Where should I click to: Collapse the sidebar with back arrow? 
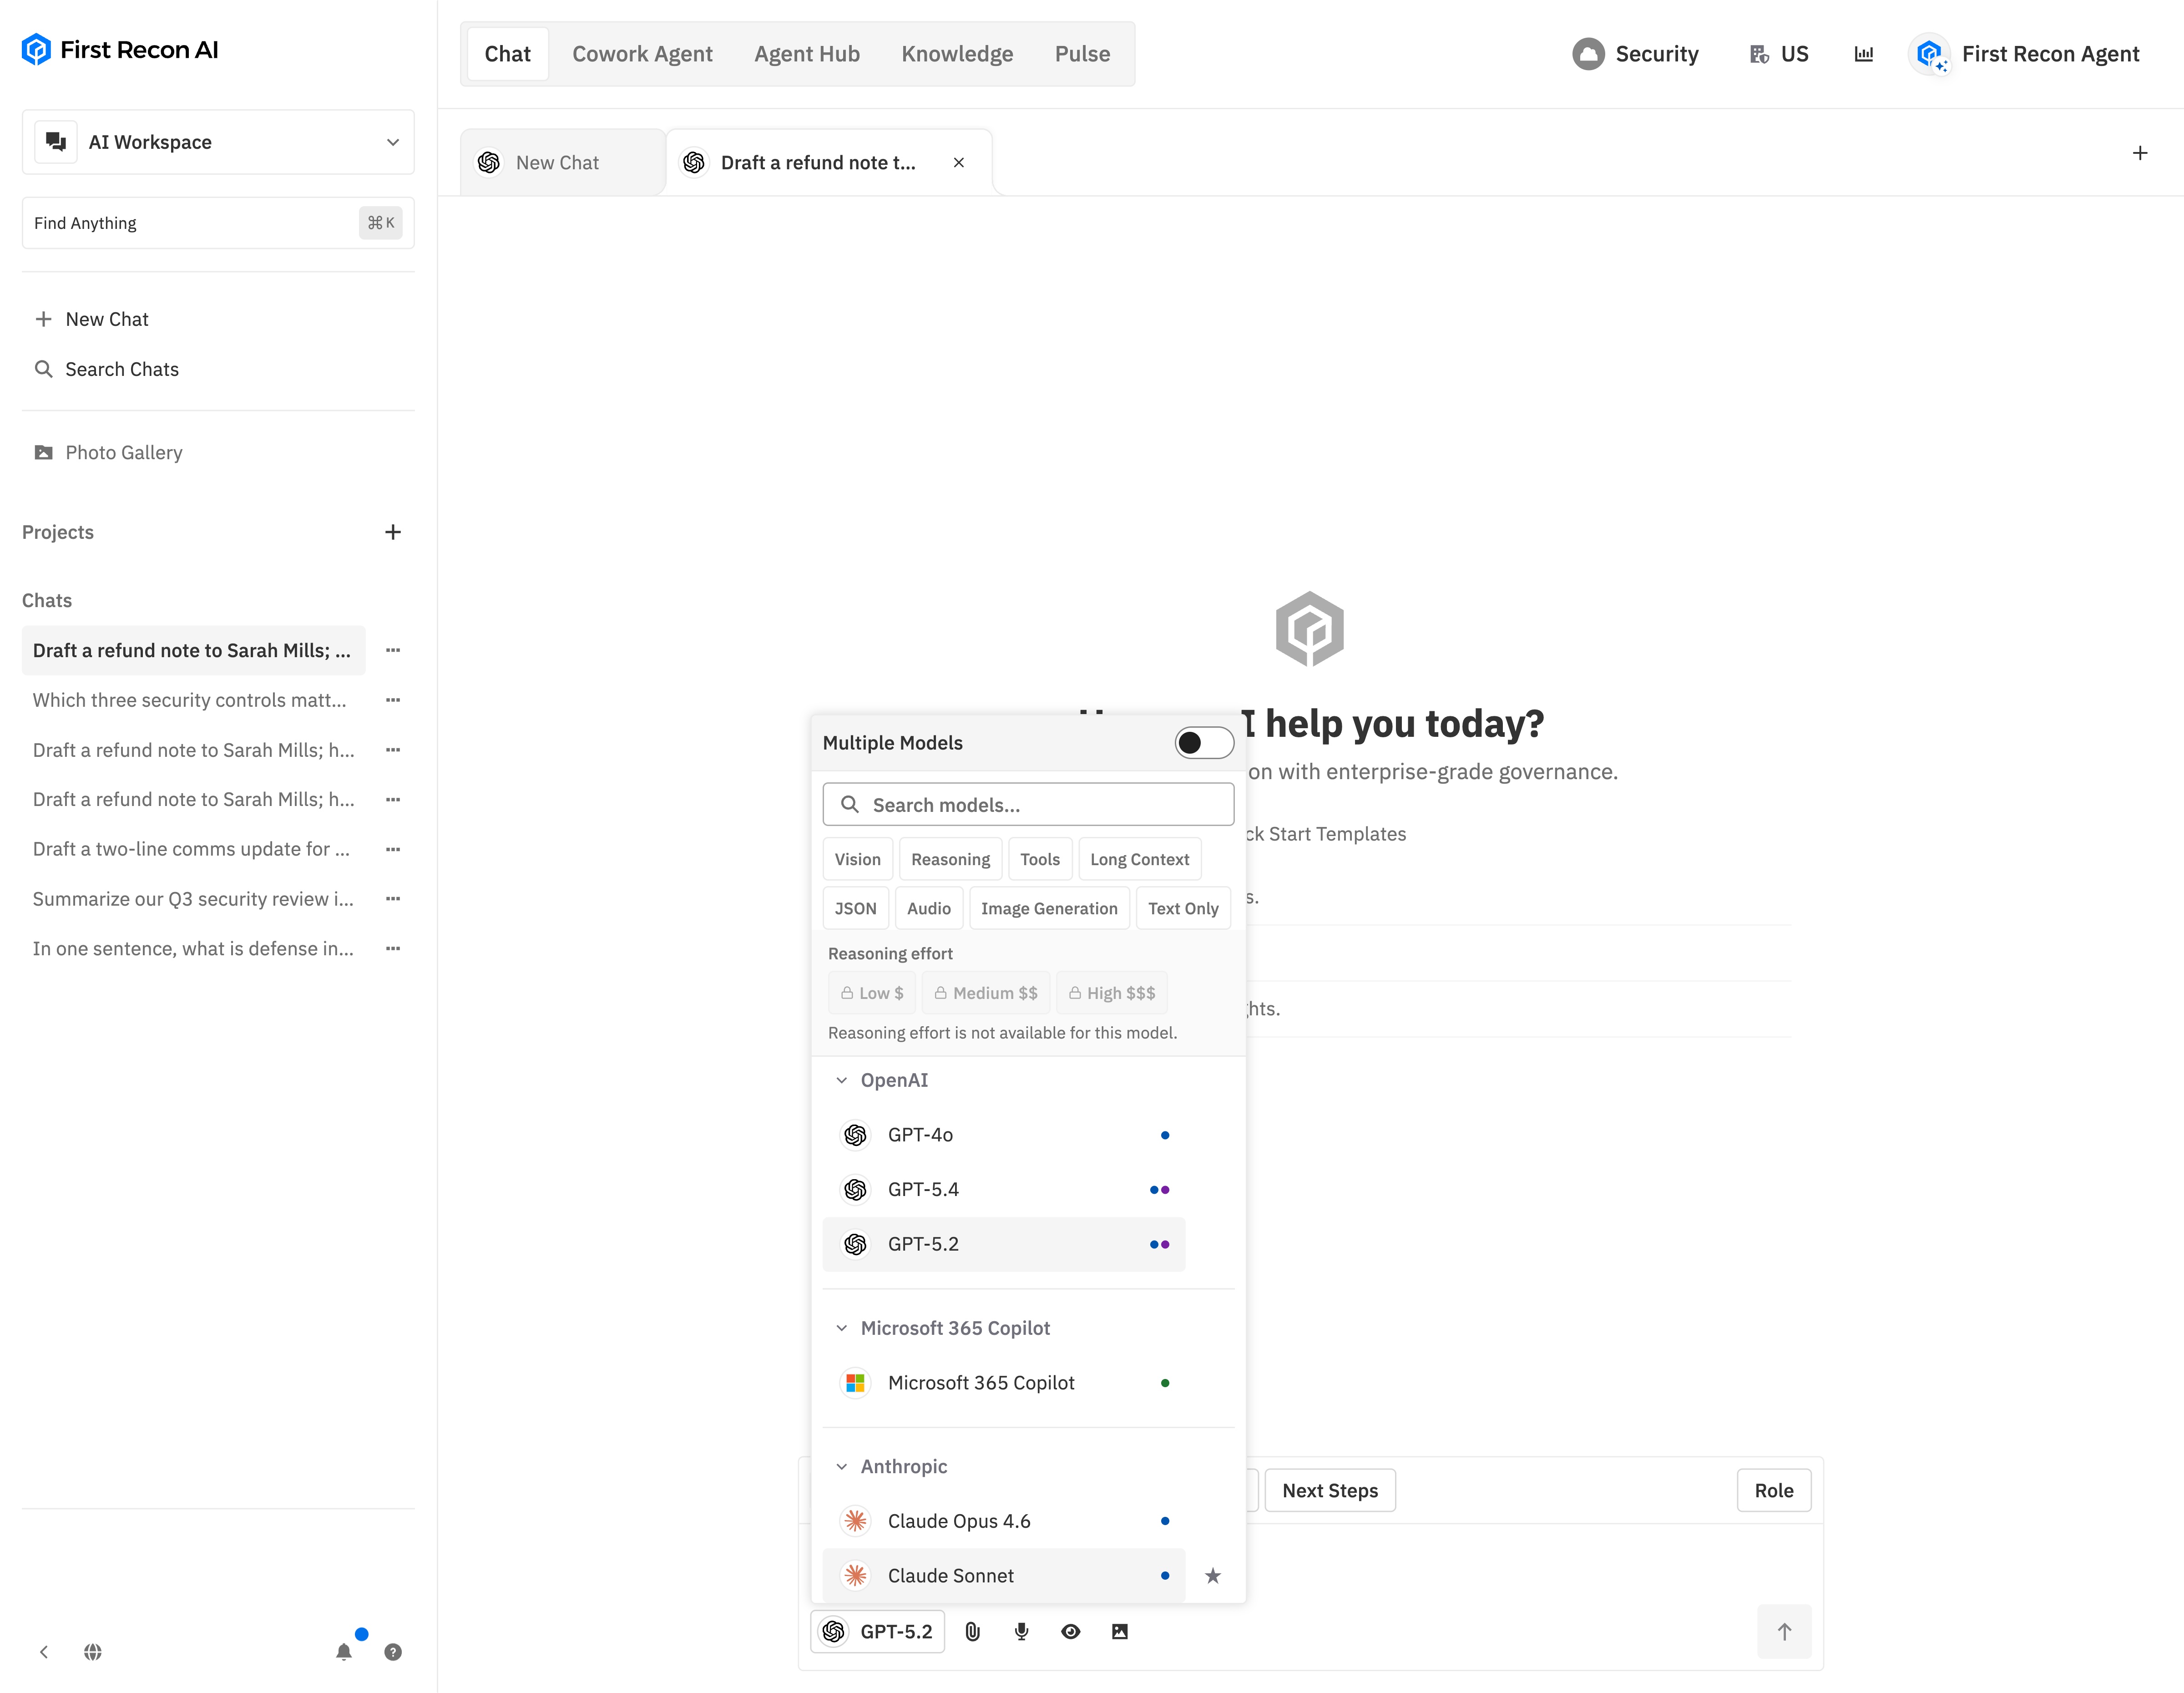(x=44, y=1652)
